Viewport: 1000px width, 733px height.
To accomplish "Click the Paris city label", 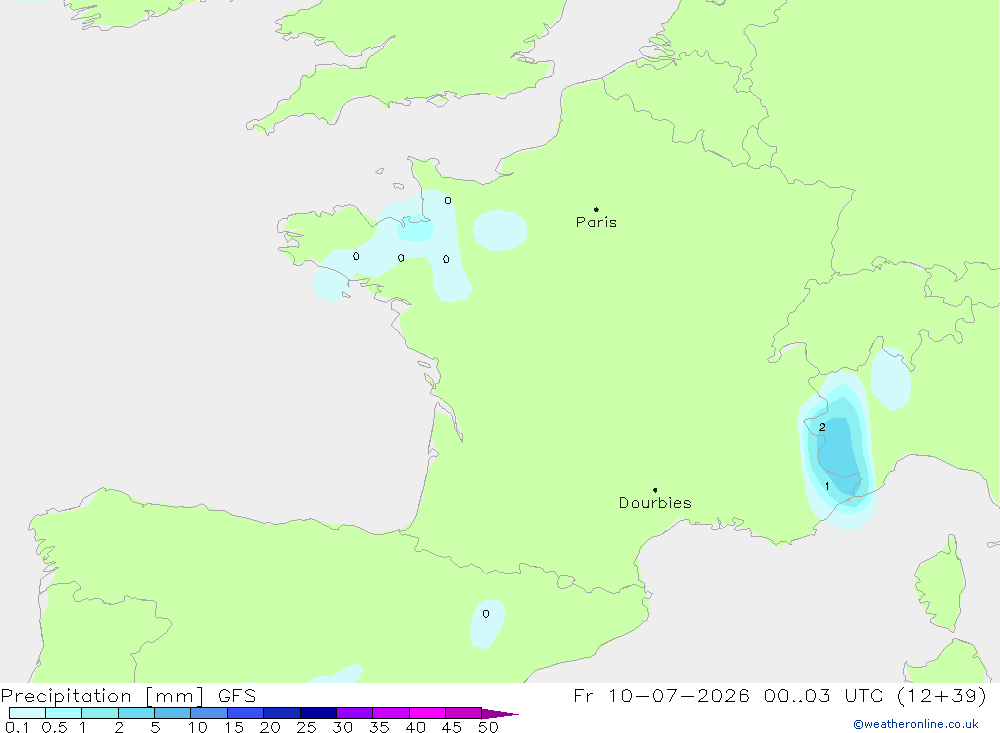I will click(596, 222).
